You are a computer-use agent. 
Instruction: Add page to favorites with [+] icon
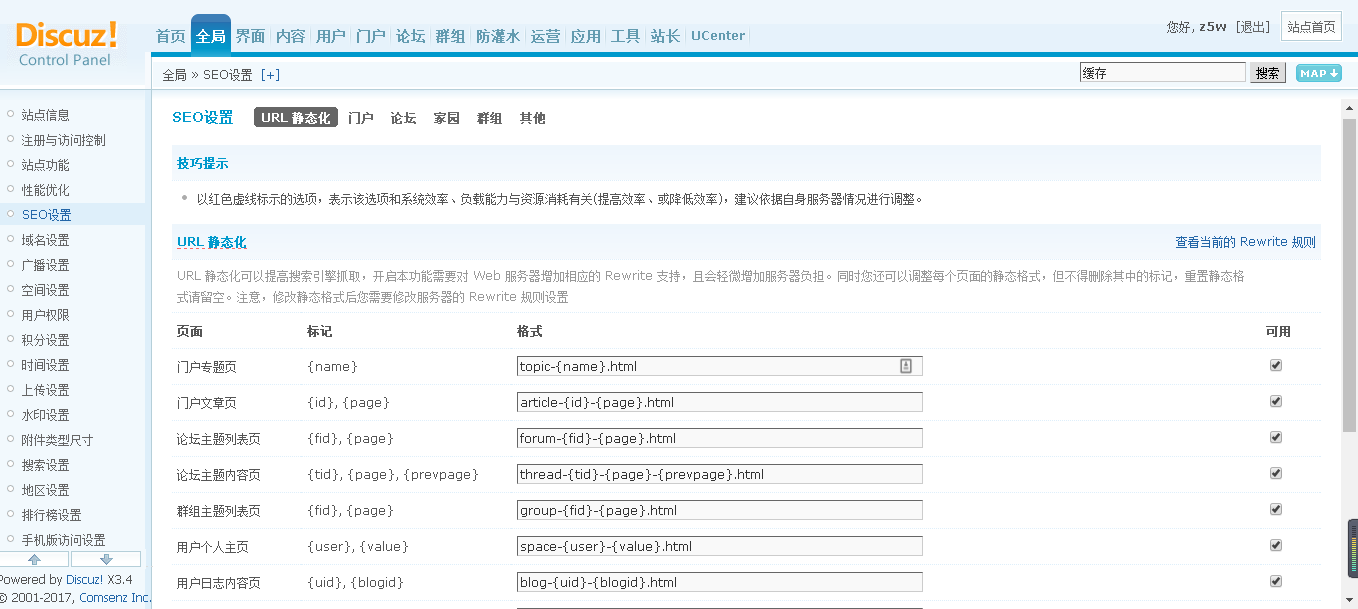pos(270,75)
